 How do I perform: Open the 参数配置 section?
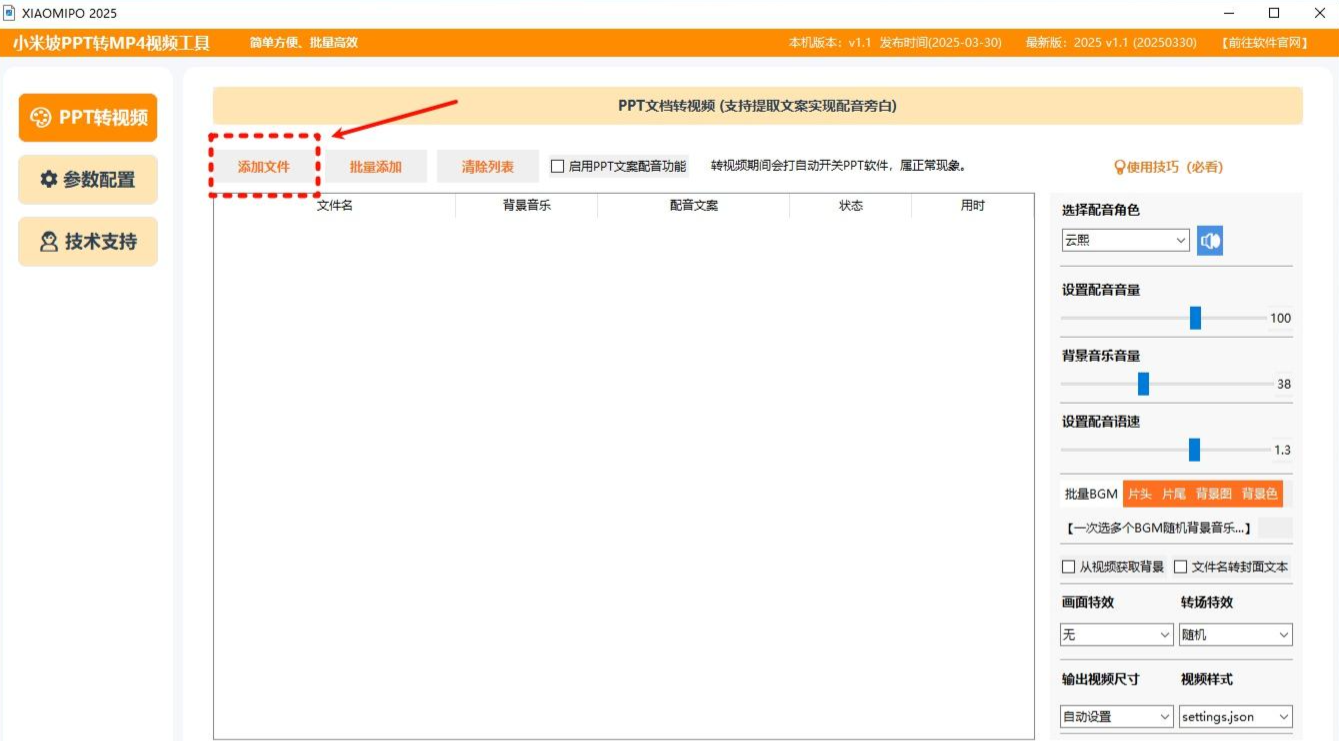click(x=88, y=180)
